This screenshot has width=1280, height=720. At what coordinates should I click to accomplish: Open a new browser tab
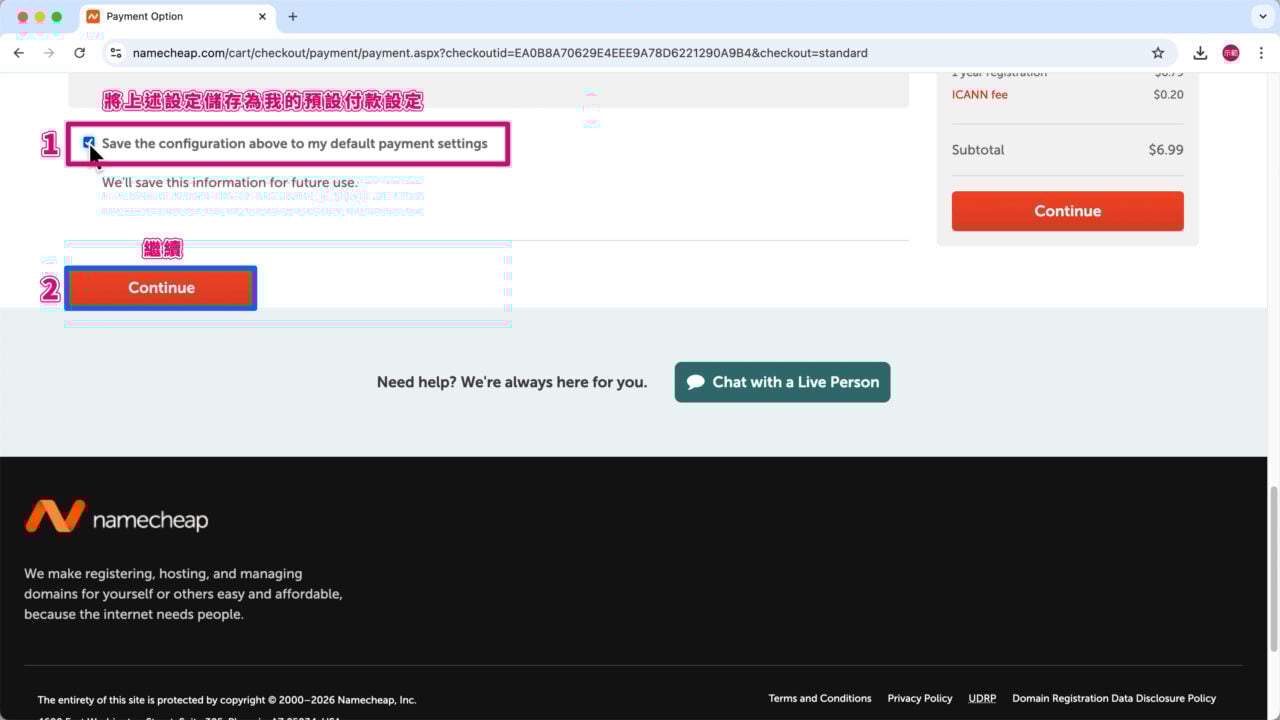pos(293,17)
